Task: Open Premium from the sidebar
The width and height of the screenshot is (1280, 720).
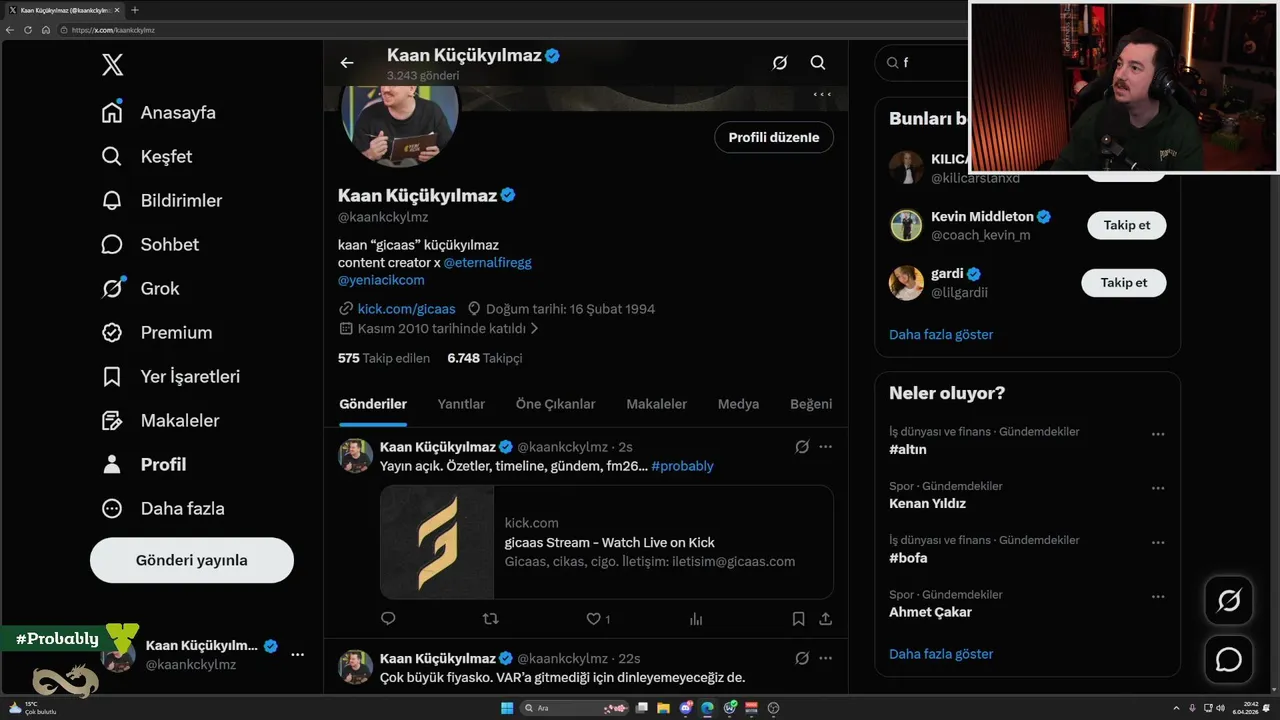Action: tap(157, 332)
